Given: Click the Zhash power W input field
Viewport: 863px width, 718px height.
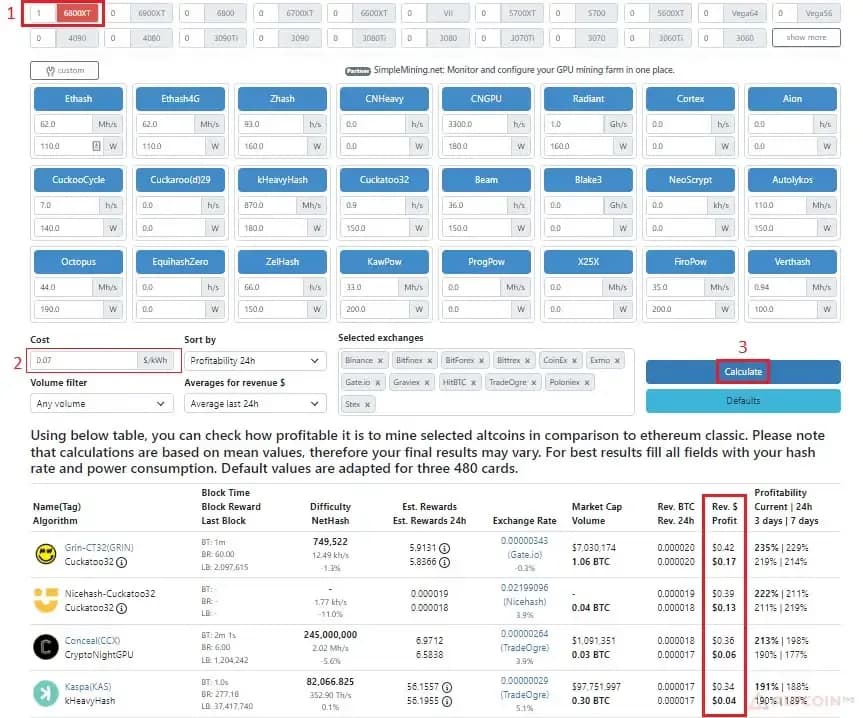Looking at the screenshot, I should tap(272, 146).
